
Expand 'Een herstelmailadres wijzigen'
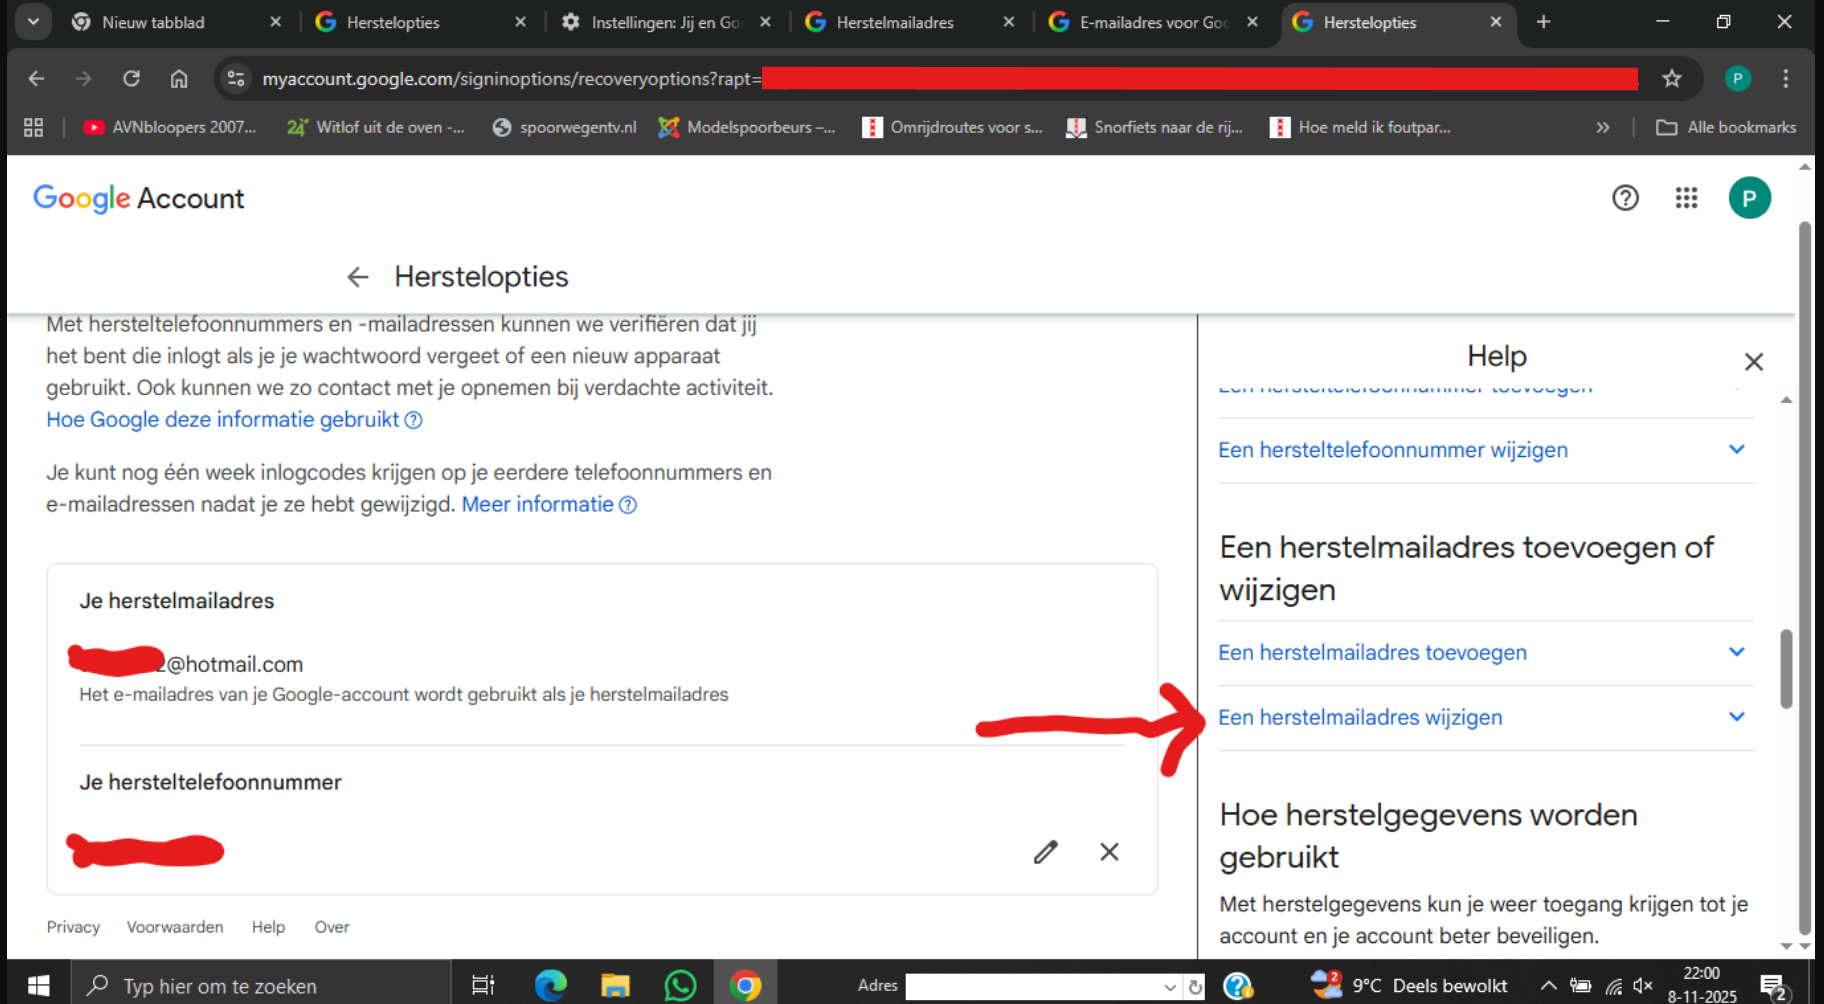1485,717
